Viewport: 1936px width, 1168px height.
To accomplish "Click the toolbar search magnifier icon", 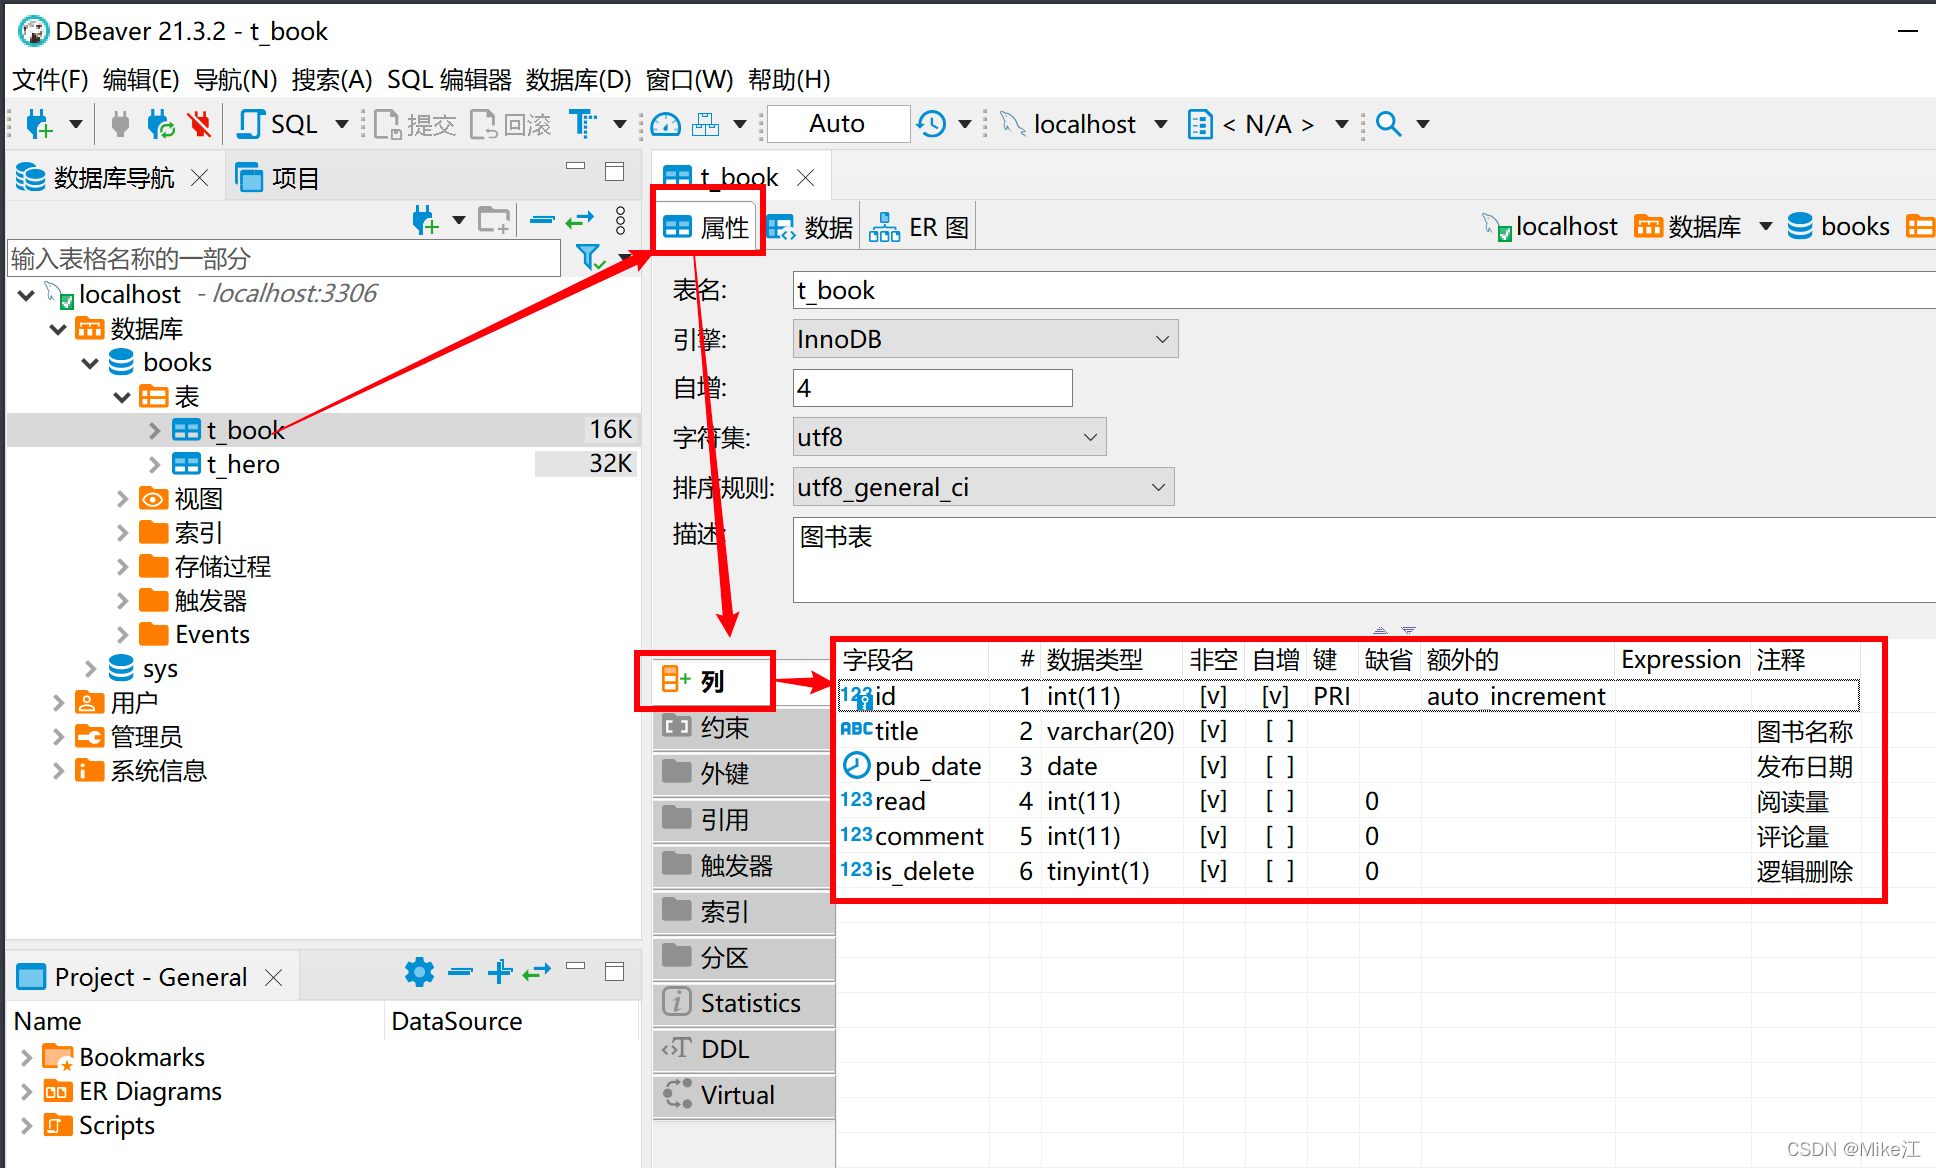I will pyautogui.click(x=1388, y=124).
